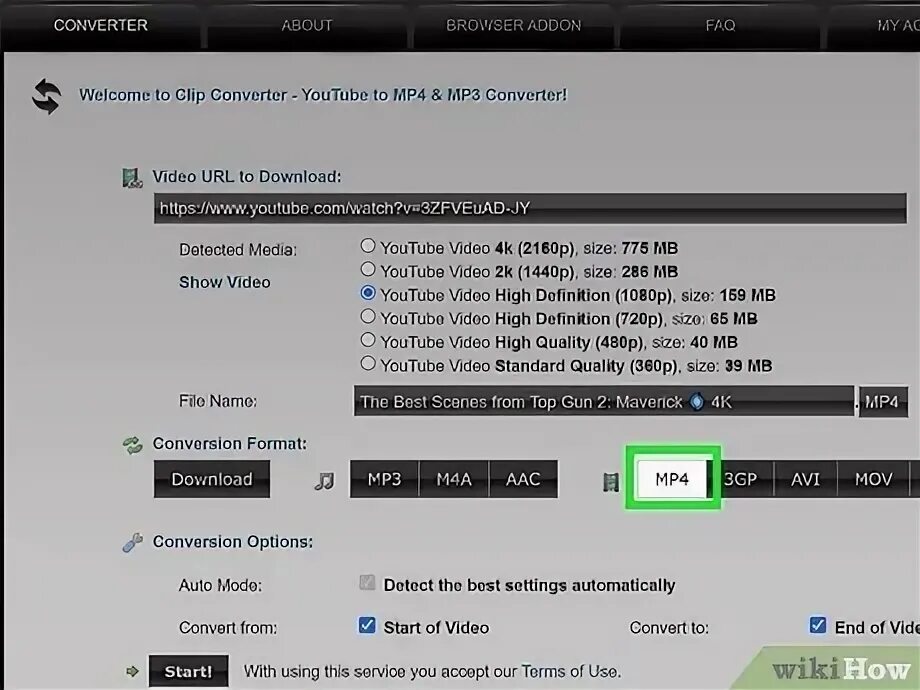The height and width of the screenshot is (690, 920).
Task: Choose MP4 conversion format
Action: pos(672,479)
